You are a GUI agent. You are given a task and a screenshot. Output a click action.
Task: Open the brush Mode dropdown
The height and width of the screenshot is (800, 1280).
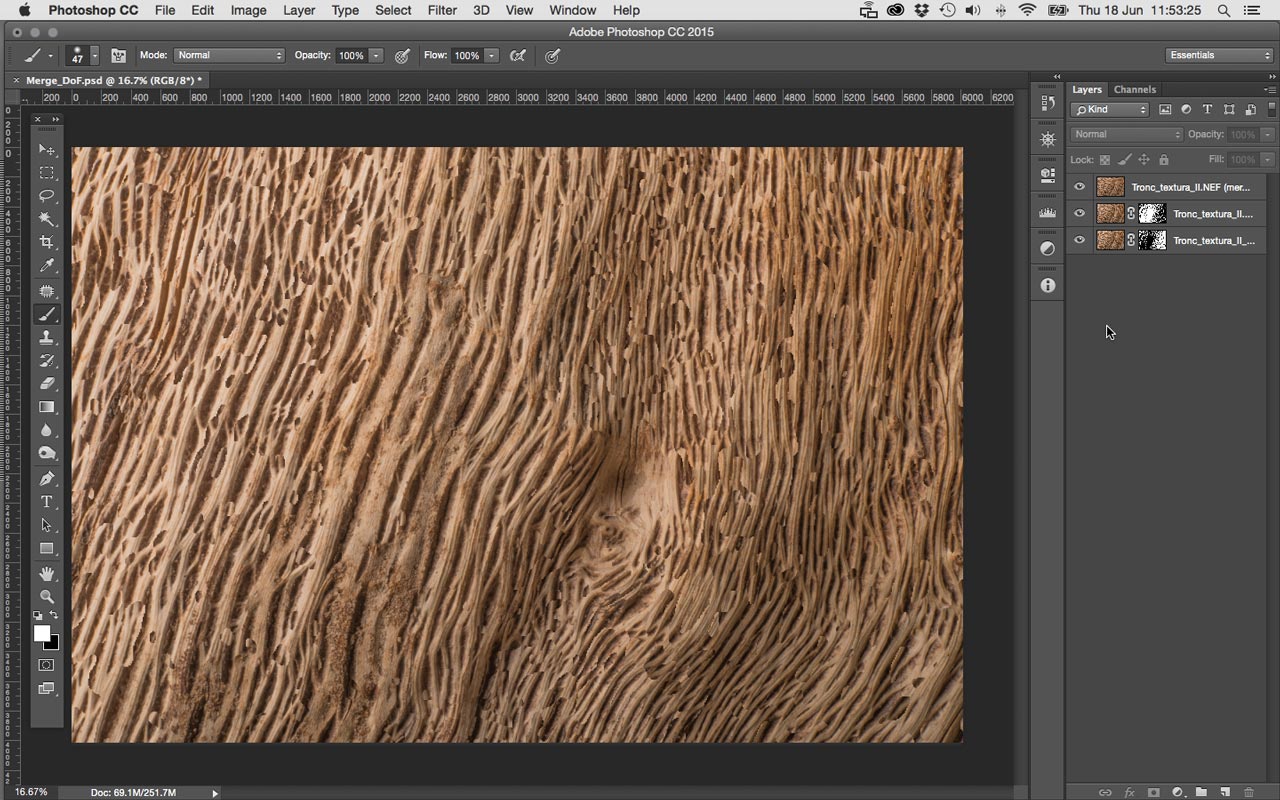tap(229, 56)
